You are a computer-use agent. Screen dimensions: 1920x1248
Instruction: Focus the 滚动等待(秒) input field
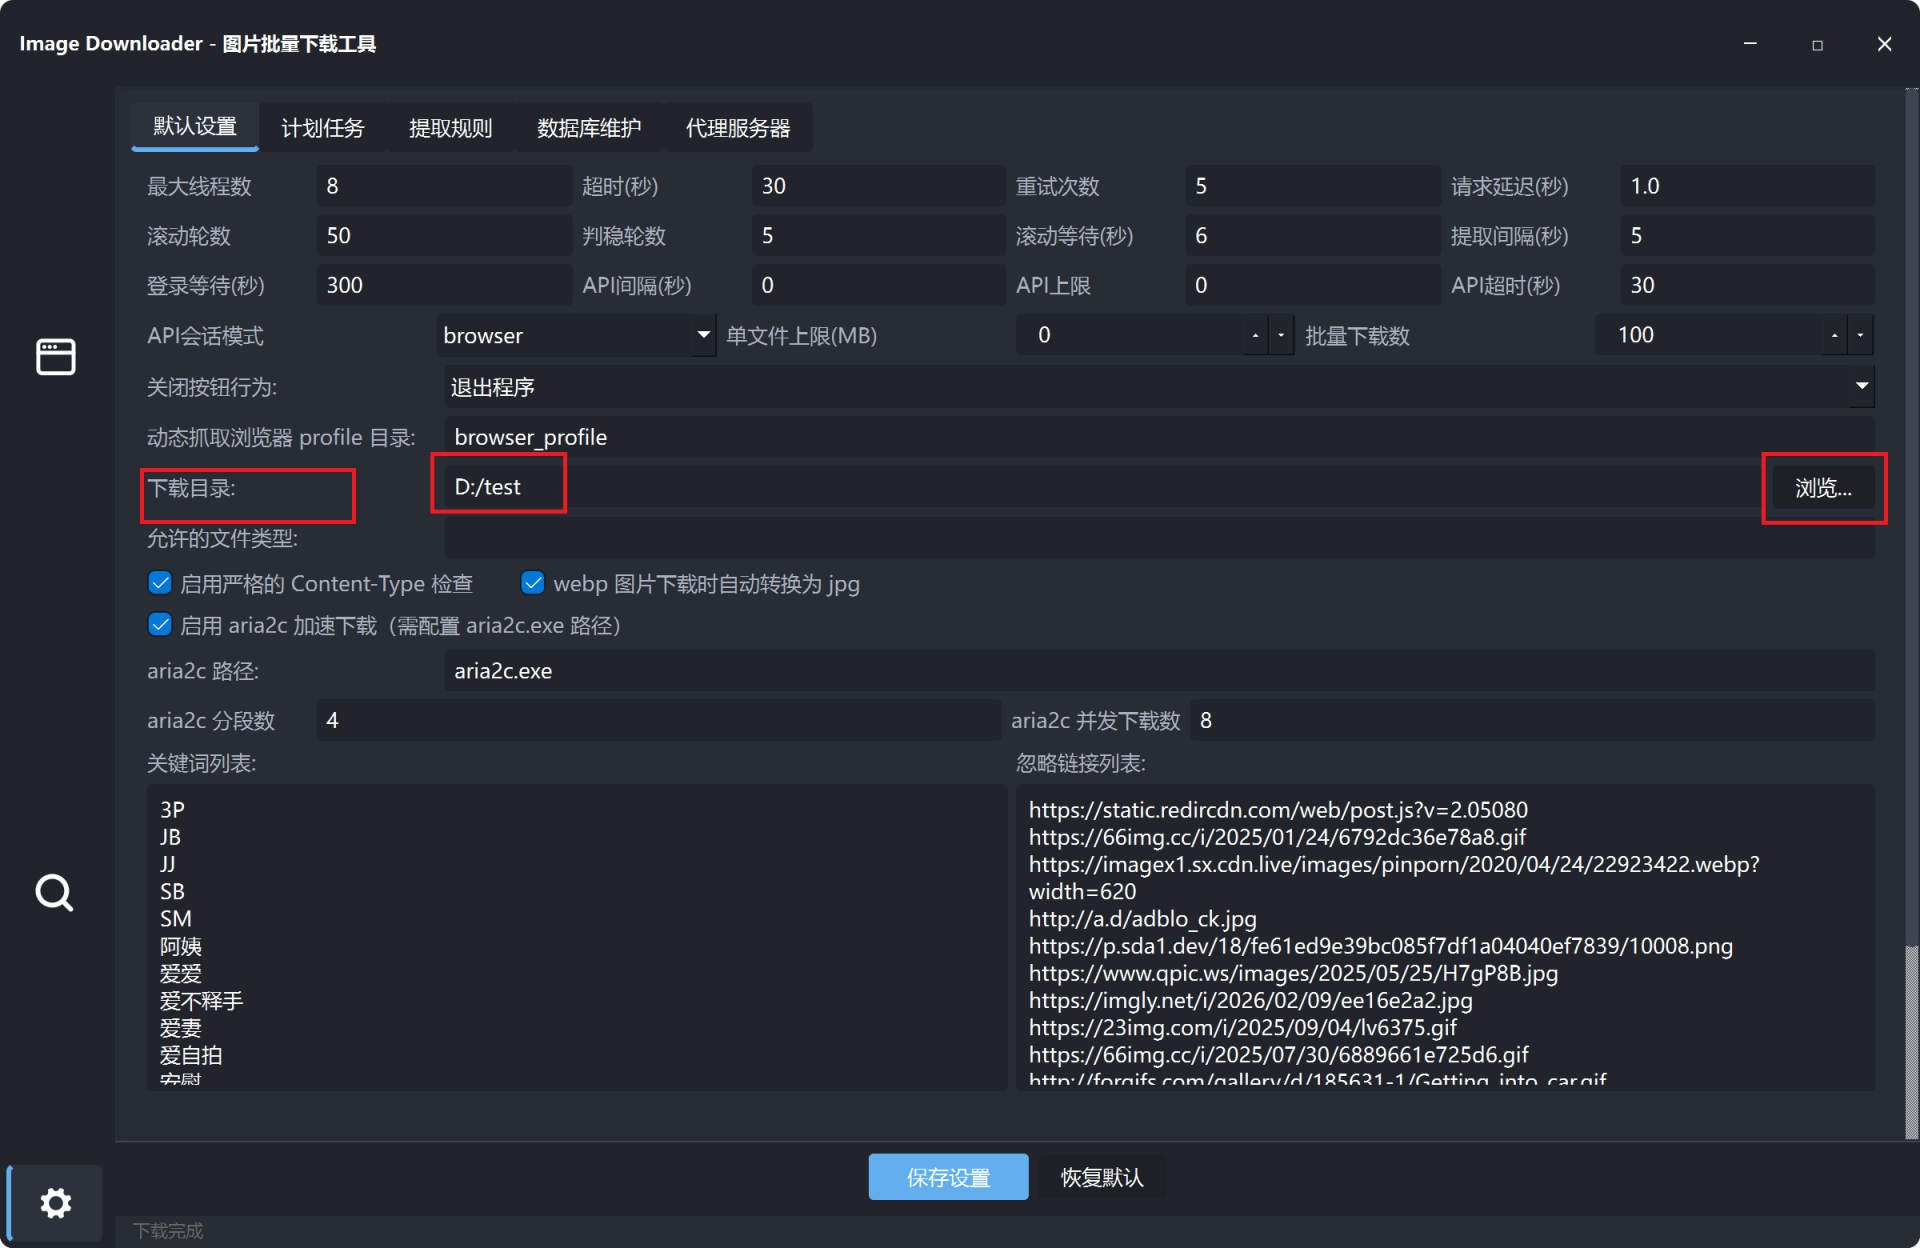(x=1312, y=236)
